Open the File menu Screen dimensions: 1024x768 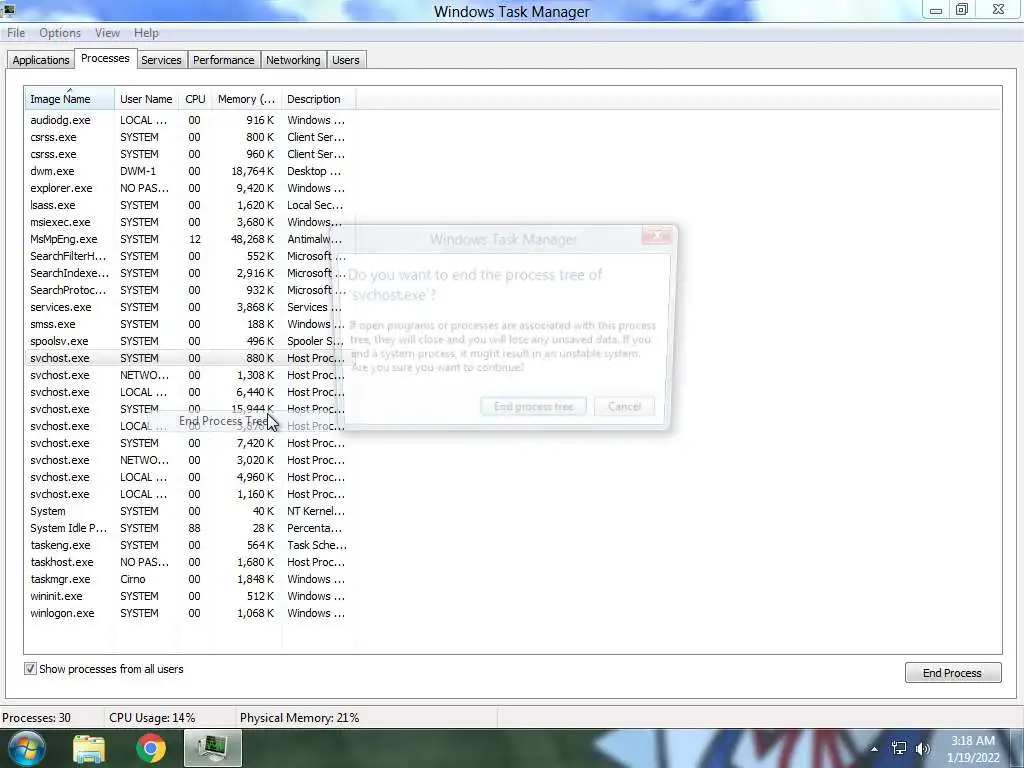(16, 33)
